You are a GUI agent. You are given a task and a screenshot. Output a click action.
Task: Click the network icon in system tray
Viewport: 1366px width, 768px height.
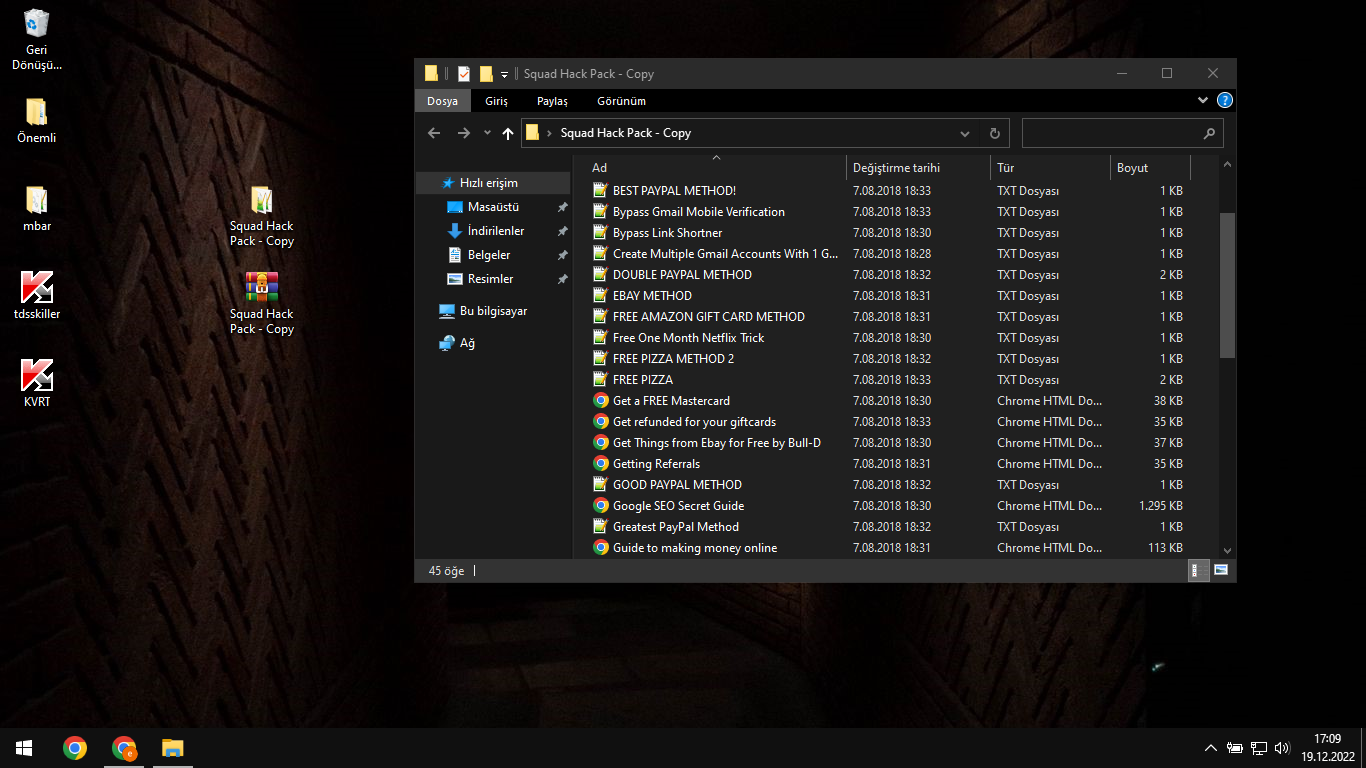pyautogui.click(x=1259, y=748)
